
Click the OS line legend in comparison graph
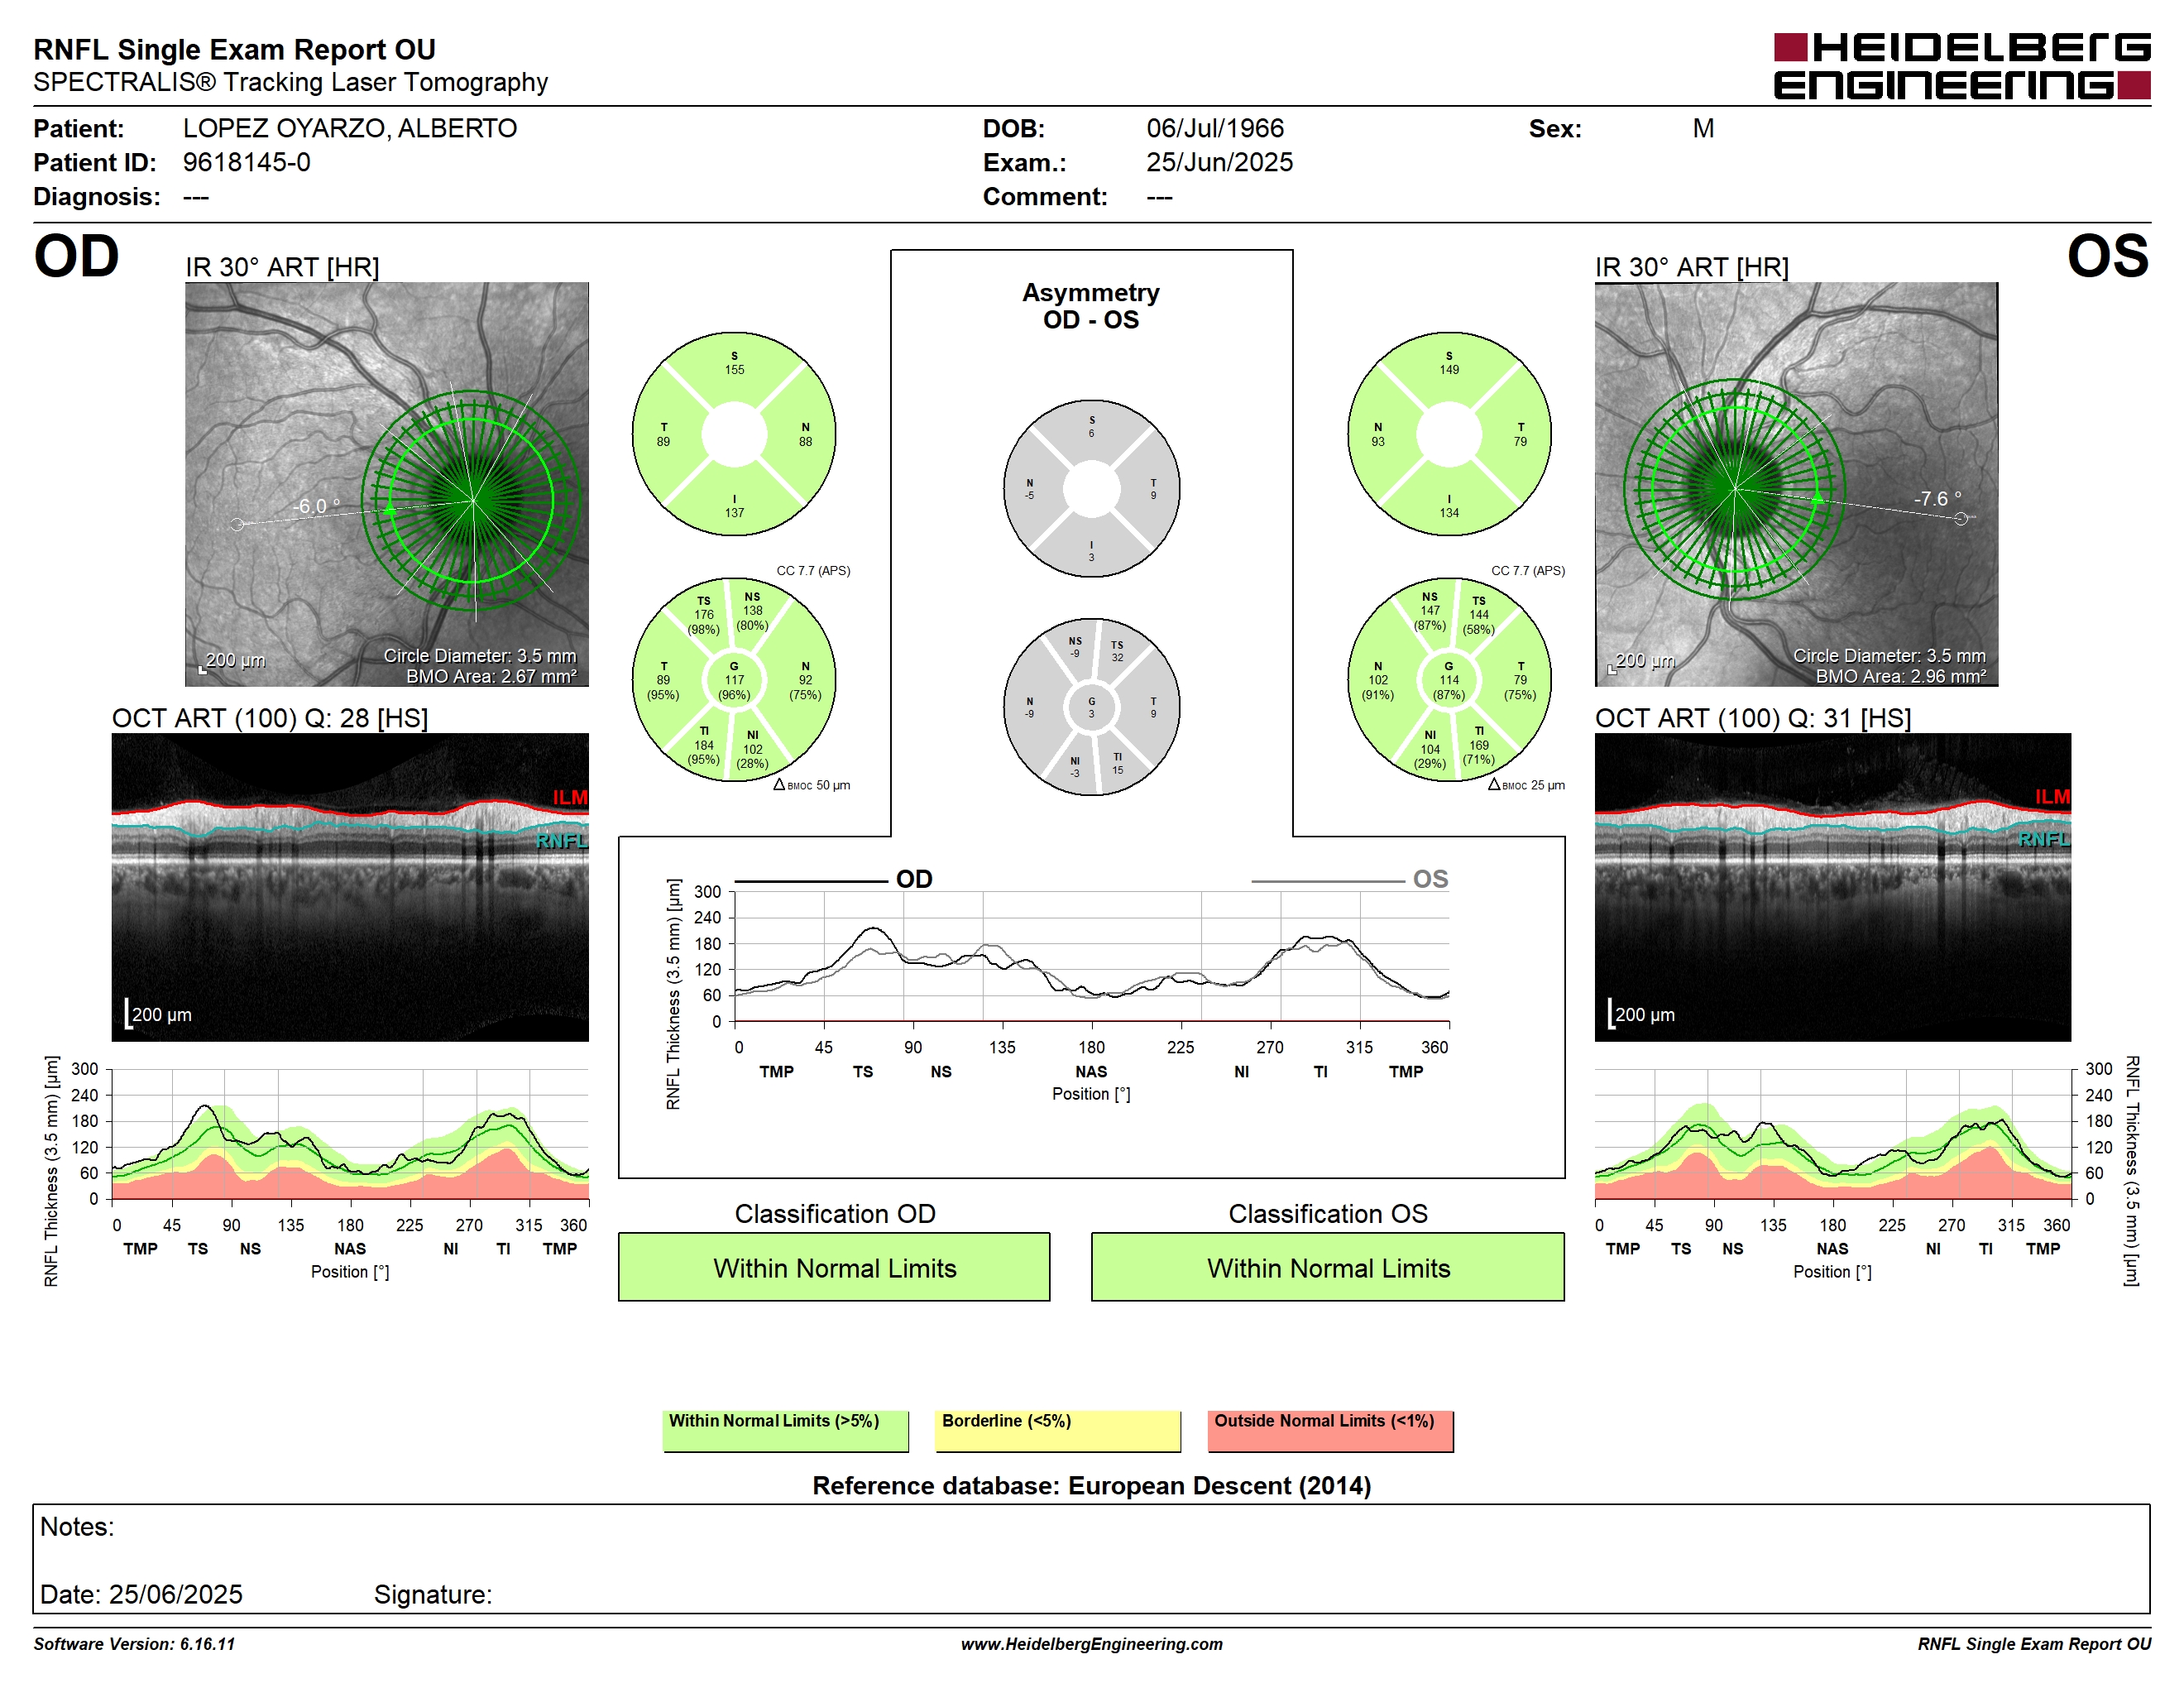pos(1349,879)
